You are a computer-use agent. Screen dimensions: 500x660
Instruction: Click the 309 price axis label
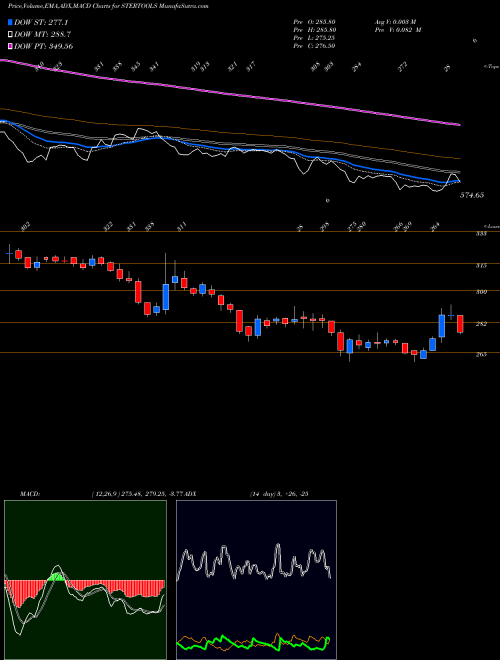(x=482, y=292)
